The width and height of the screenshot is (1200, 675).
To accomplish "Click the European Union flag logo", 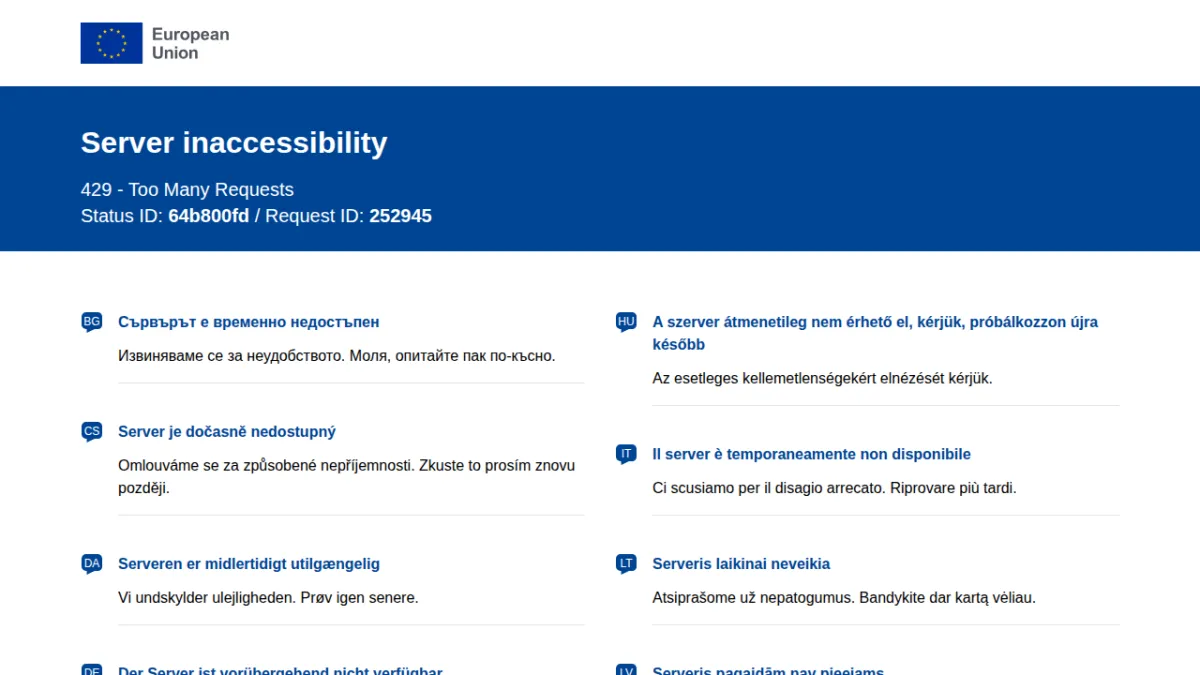I will click(111, 43).
